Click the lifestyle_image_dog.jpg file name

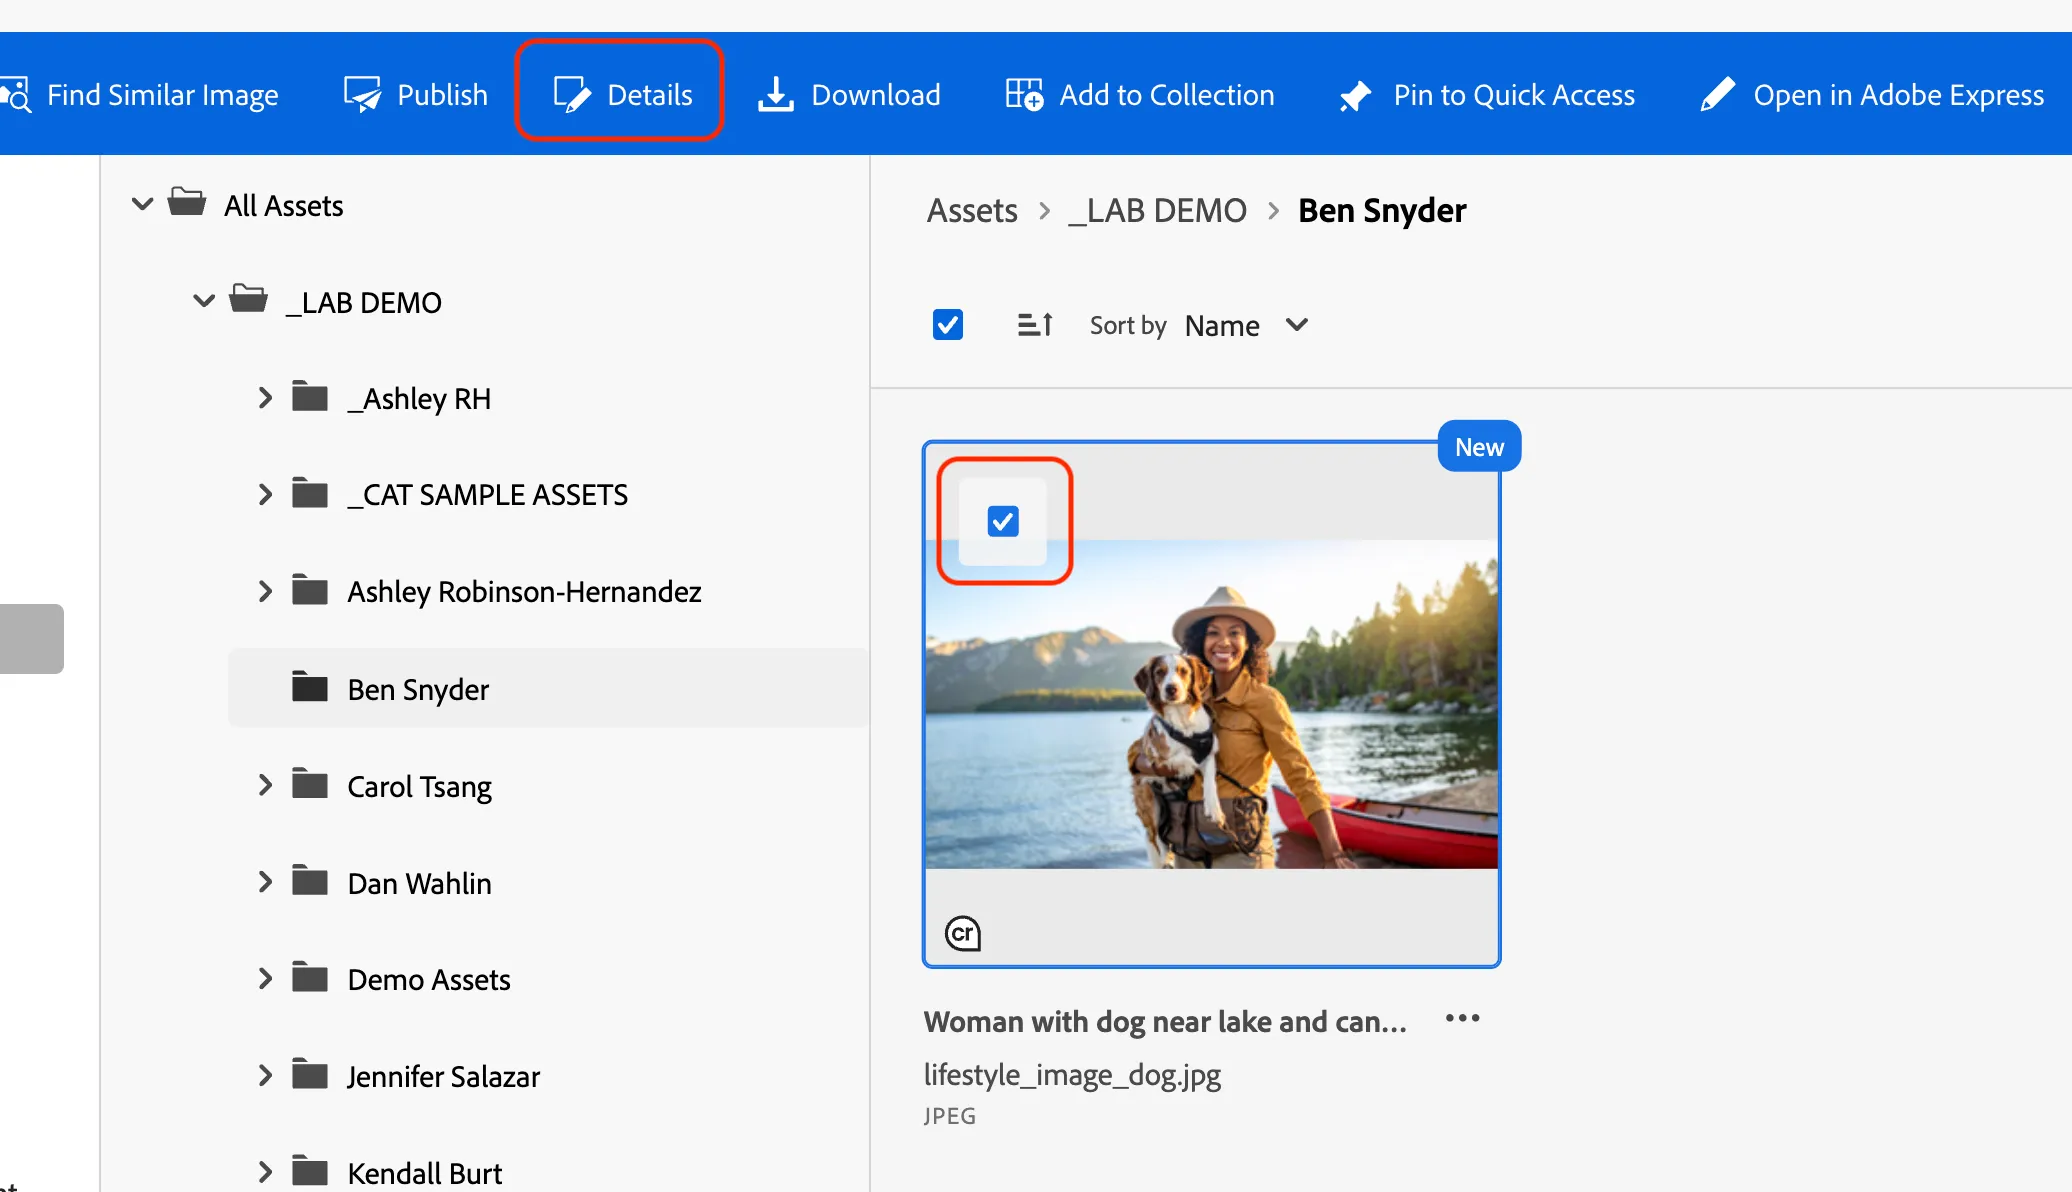point(1072,1075)
